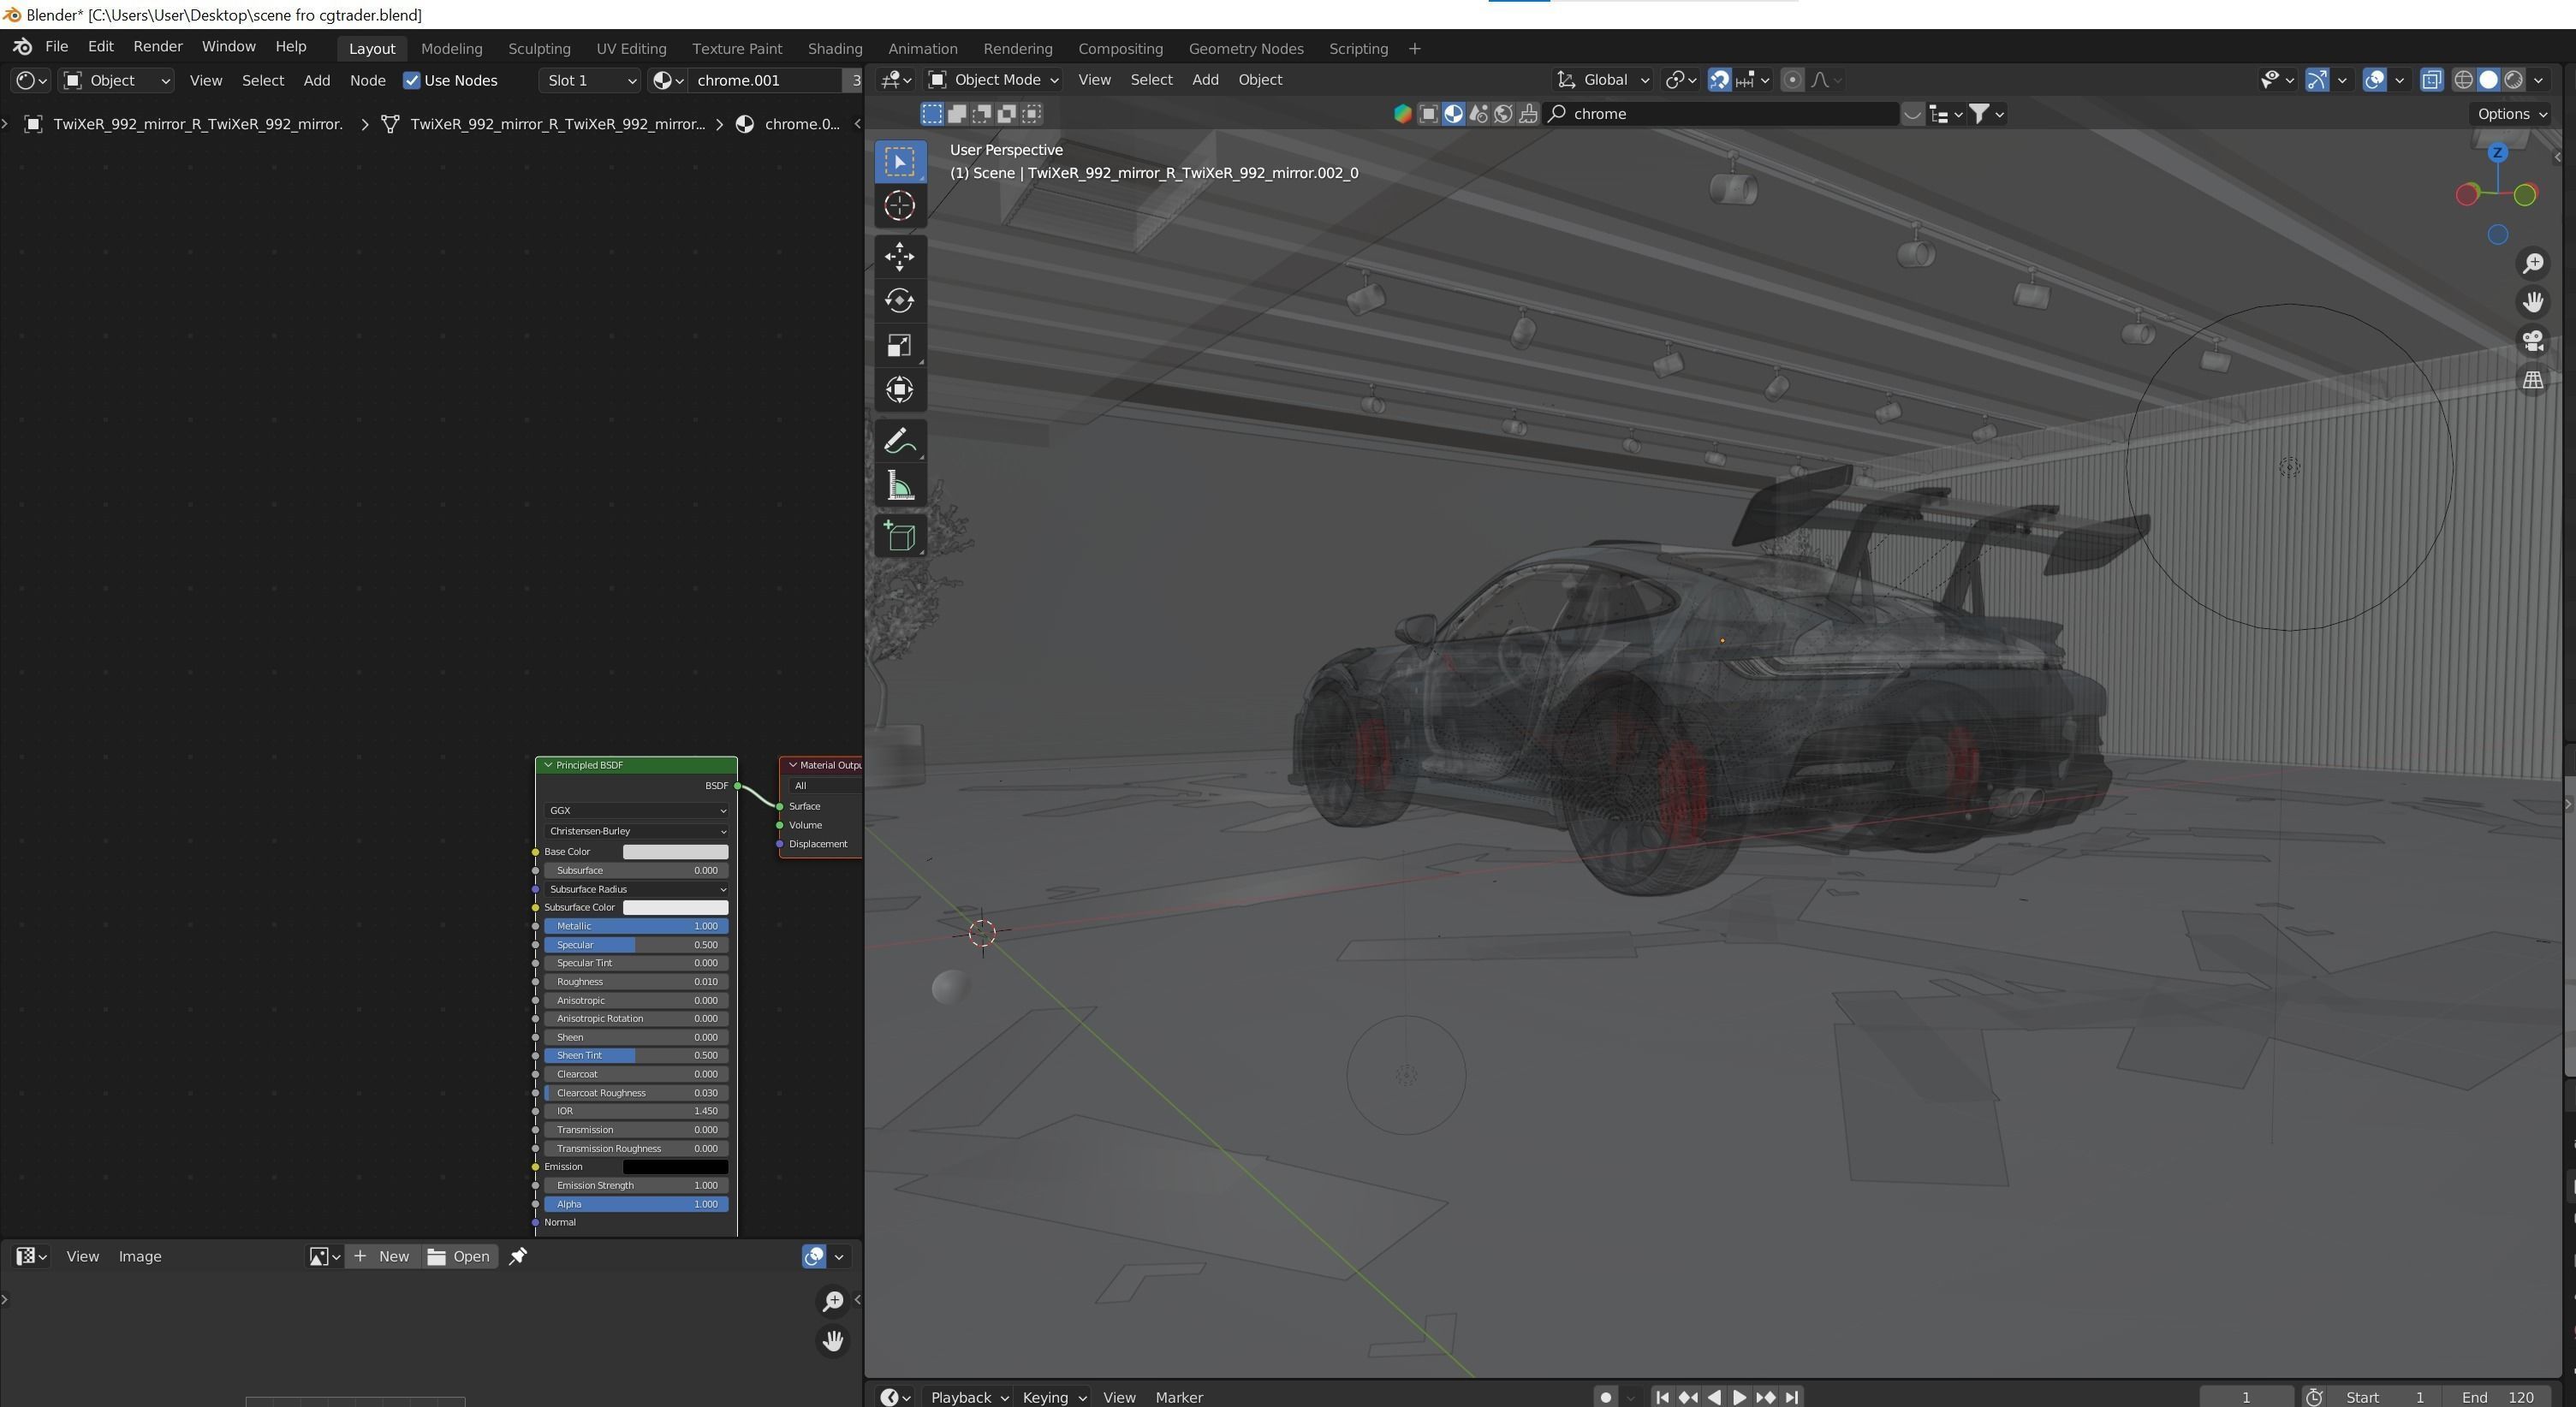Activate the Annotate pencil tool
Viewport: 2576px width, 1407px height.
pyautogui.click(x=899, y=441)
